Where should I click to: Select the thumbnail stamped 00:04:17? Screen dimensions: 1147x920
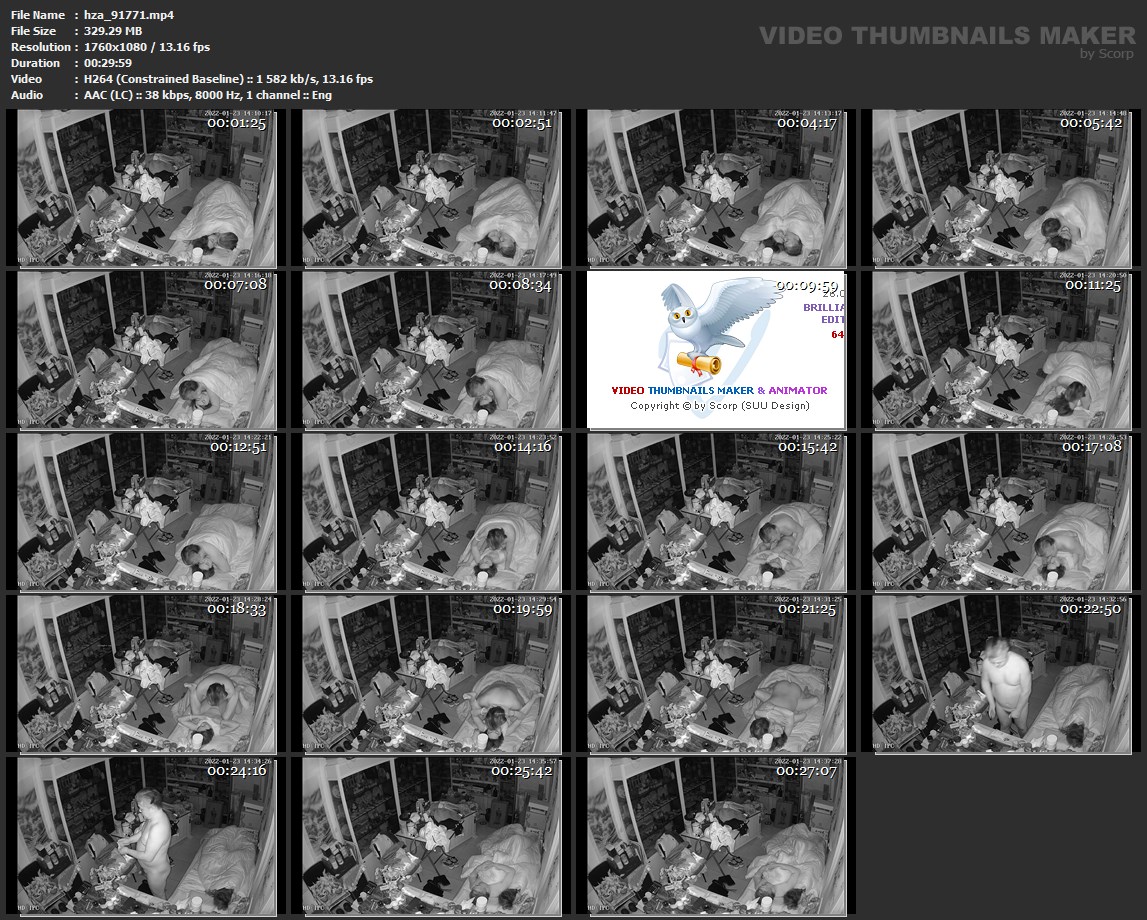[x=716, y=188]
